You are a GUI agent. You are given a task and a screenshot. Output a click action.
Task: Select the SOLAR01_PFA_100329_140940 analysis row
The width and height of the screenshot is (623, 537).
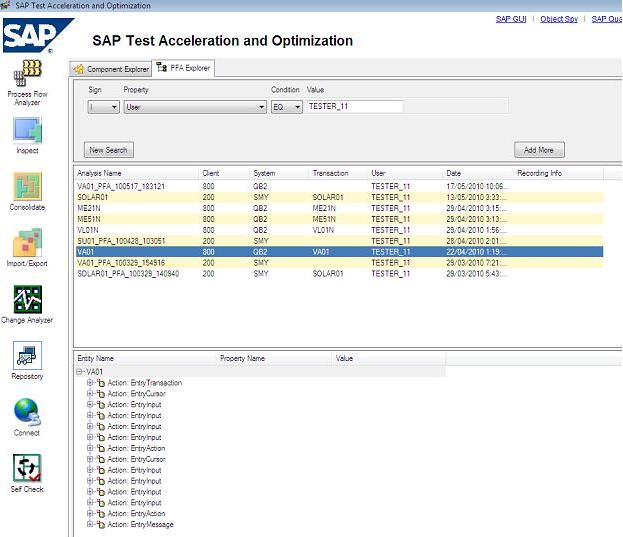point(339,274)
